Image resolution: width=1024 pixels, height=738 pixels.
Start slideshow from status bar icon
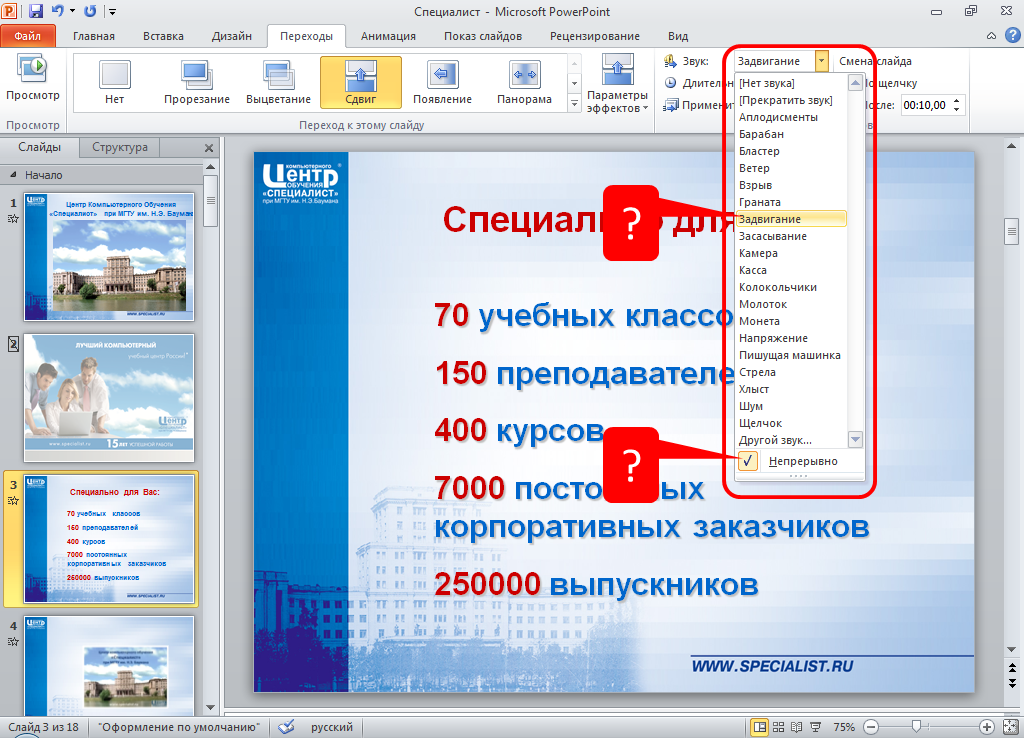(x=815, y=727)
